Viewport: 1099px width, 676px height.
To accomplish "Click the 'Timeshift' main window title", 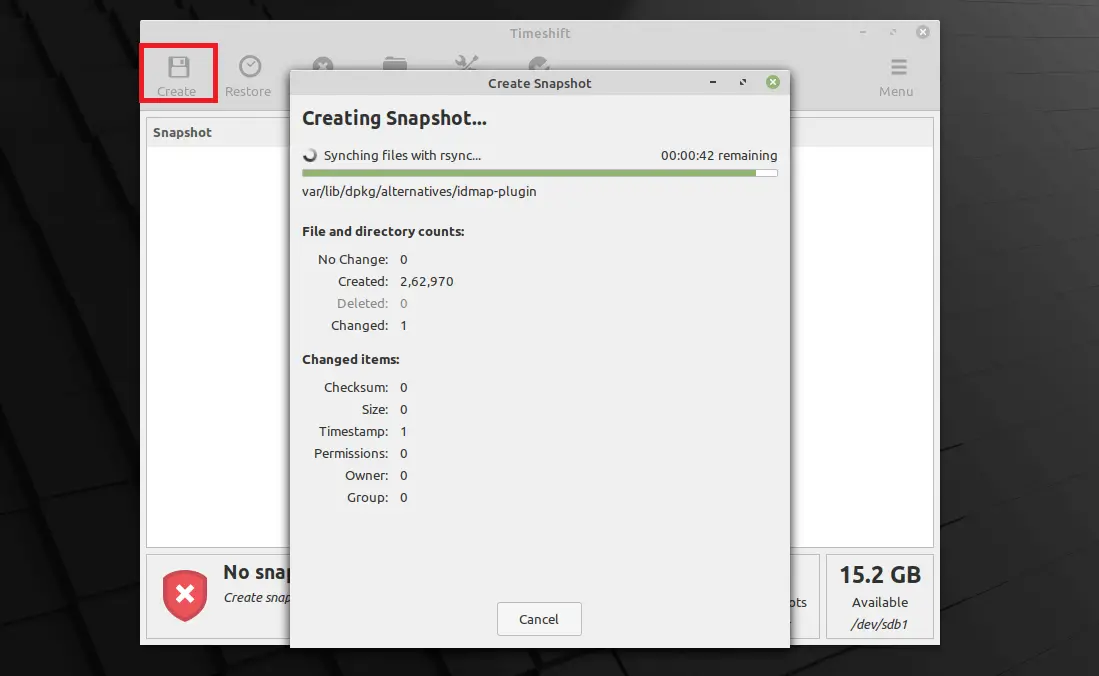I will 540,33.
